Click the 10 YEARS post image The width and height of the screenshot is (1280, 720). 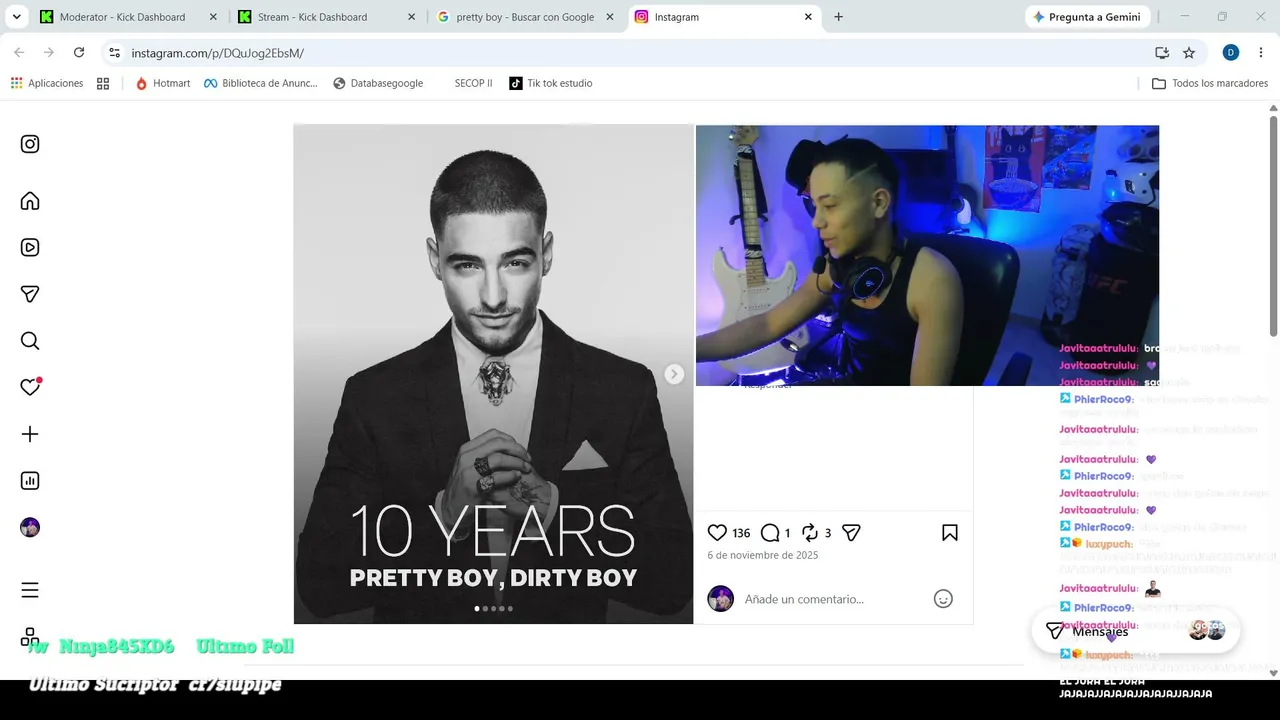point(493,374)
